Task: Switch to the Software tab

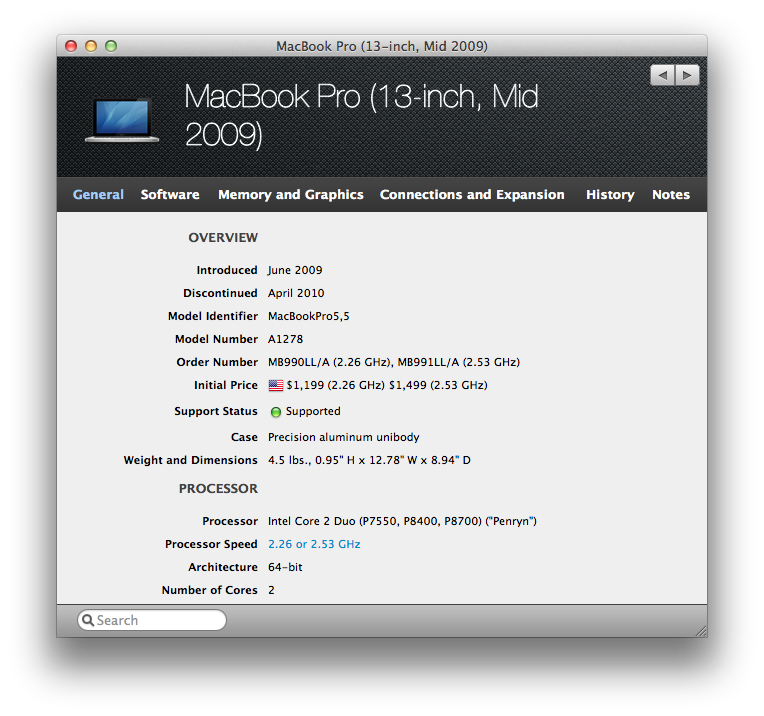Action: 170,194
